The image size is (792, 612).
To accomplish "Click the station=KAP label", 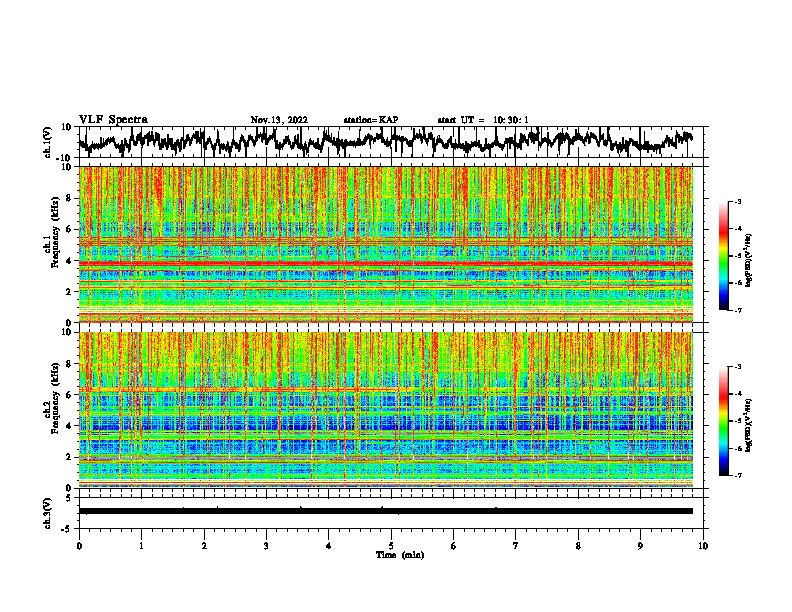I will (x=371, y=120).
